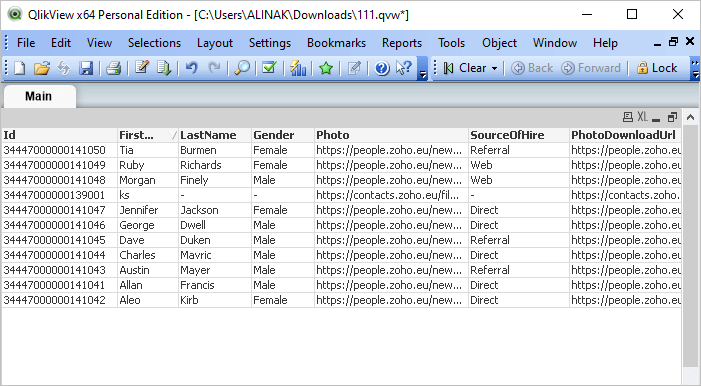
Task: Restore the inner document window
Action: (x=673, y=42)
